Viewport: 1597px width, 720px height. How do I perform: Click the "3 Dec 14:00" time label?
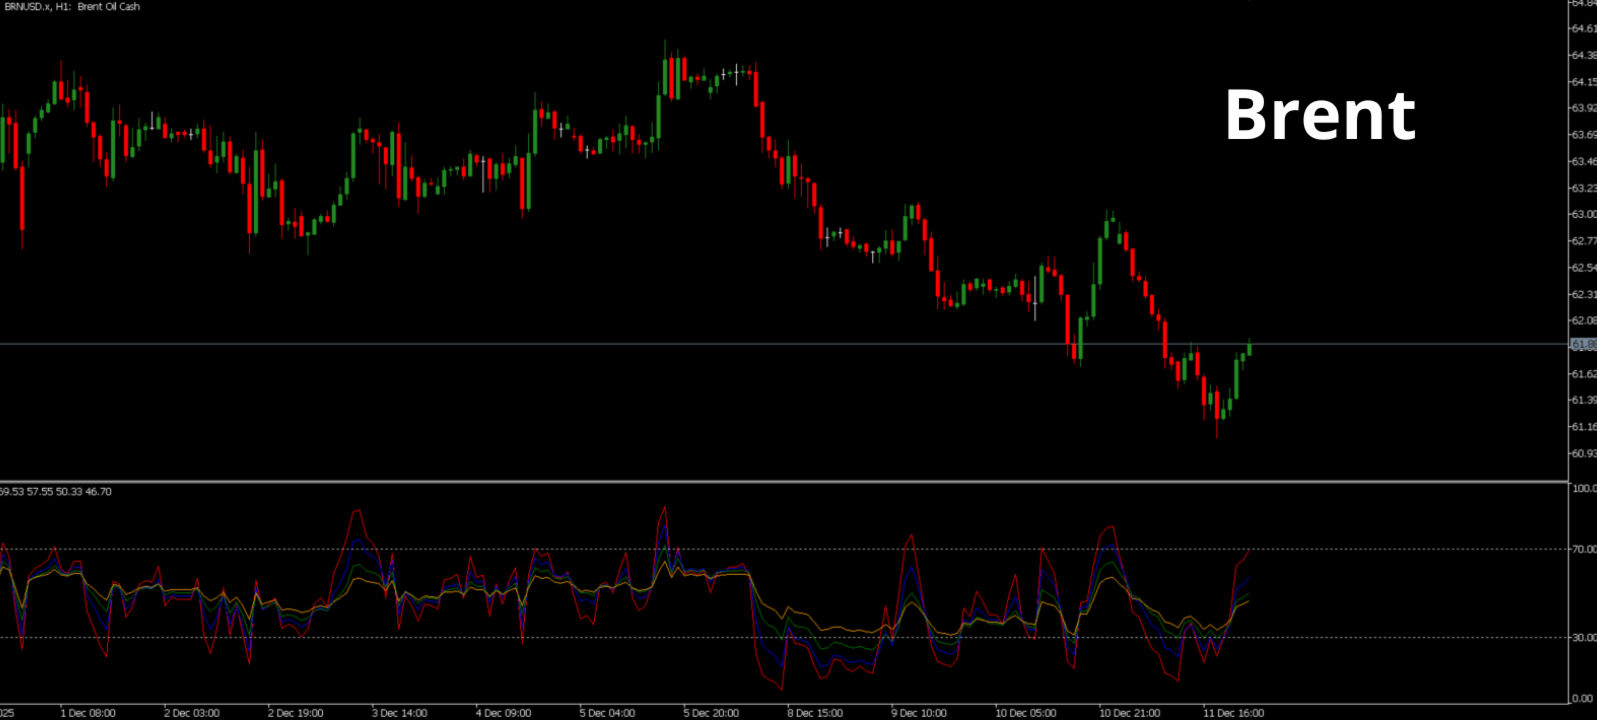click(x=400, y=713)
